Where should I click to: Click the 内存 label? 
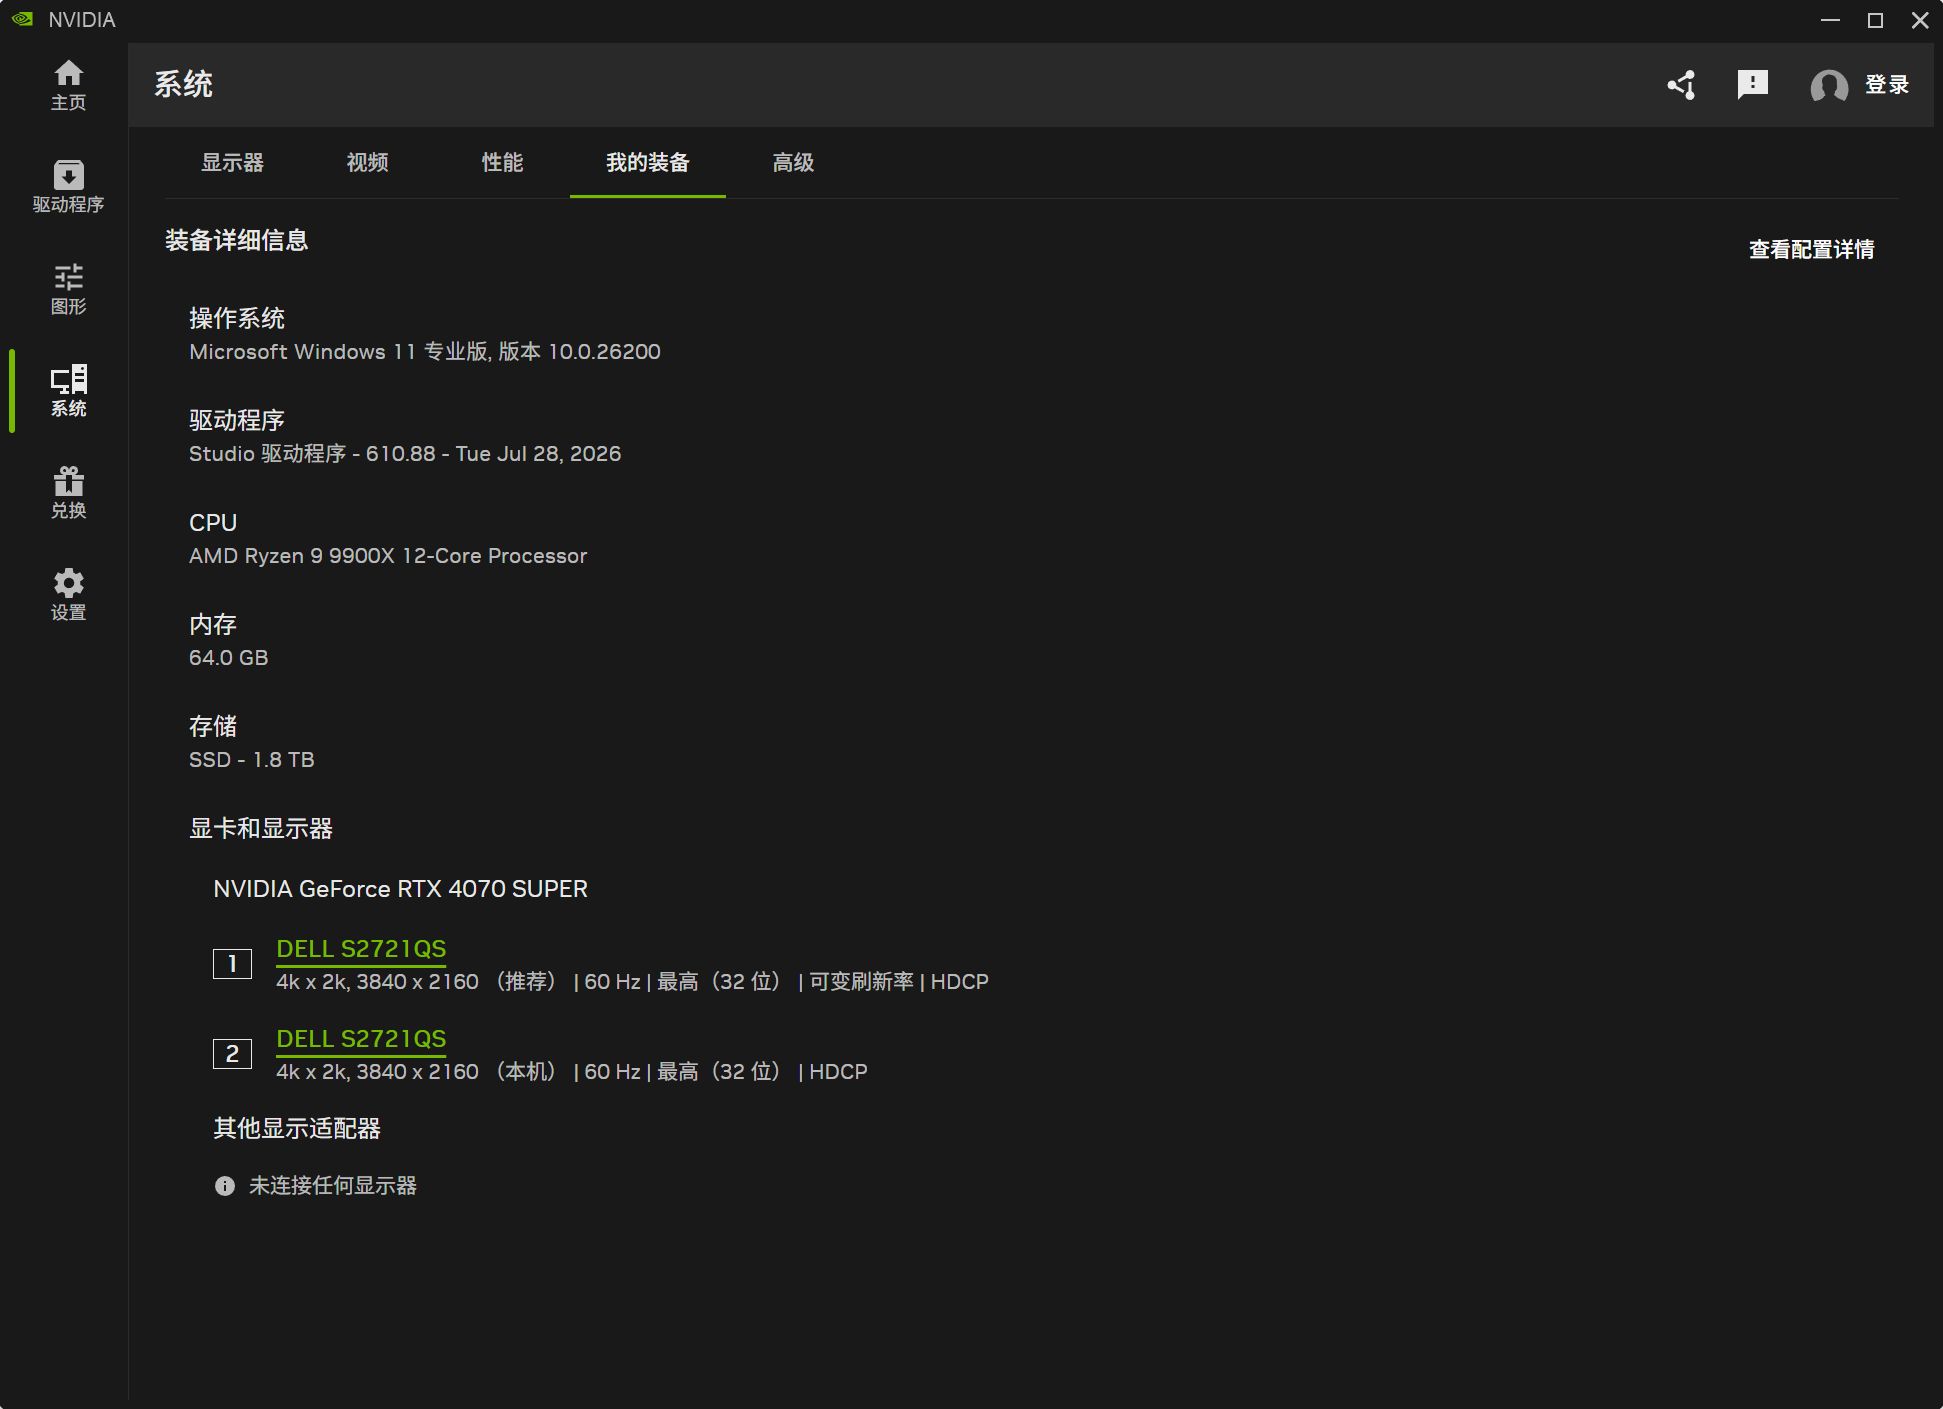pos(213,625)
